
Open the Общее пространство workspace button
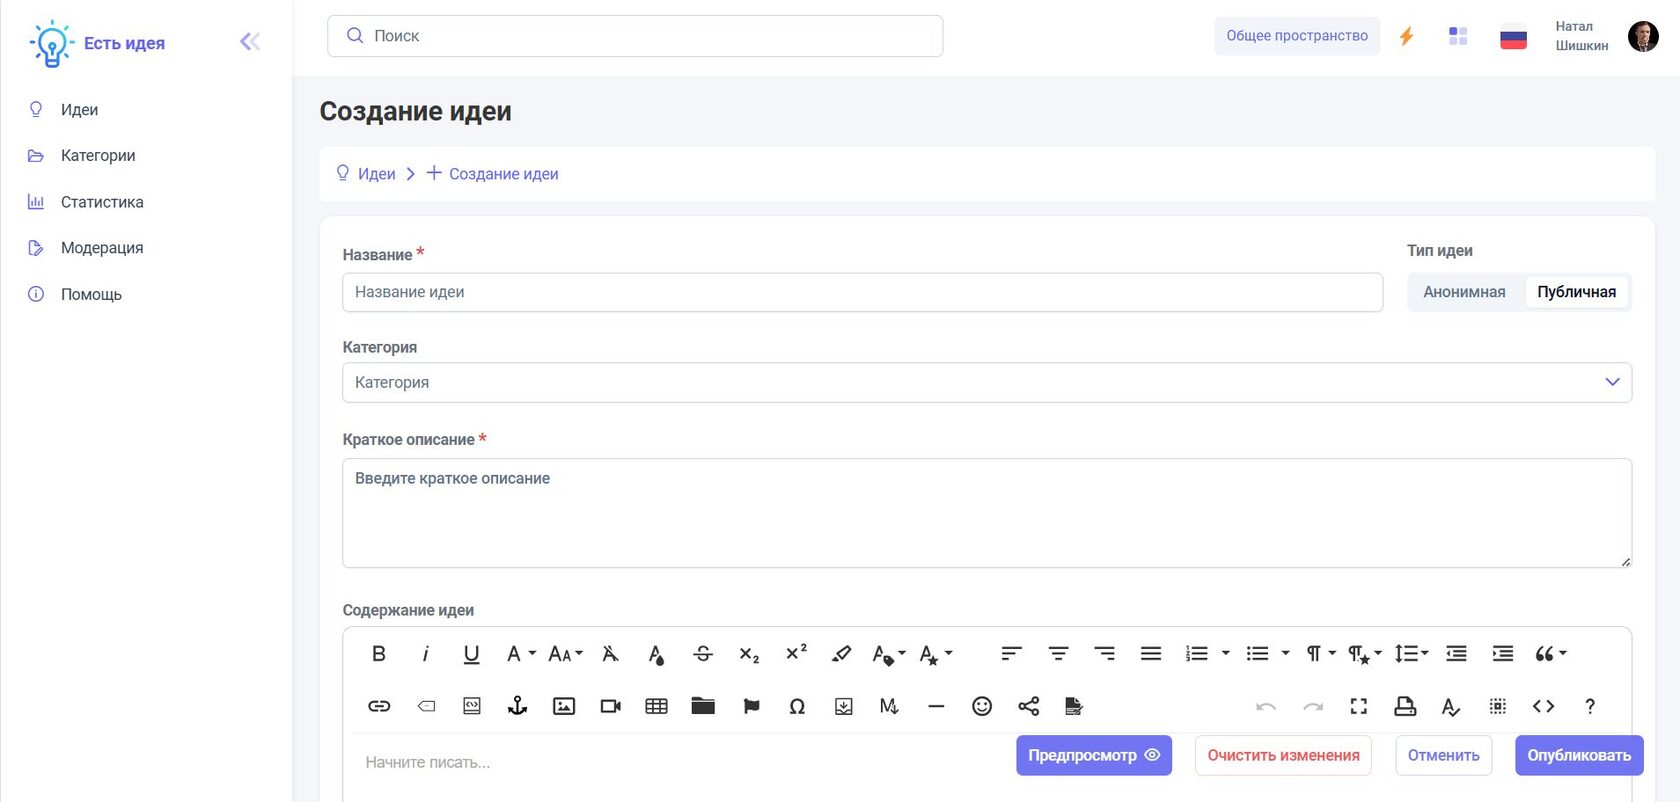coord(1297,36)
